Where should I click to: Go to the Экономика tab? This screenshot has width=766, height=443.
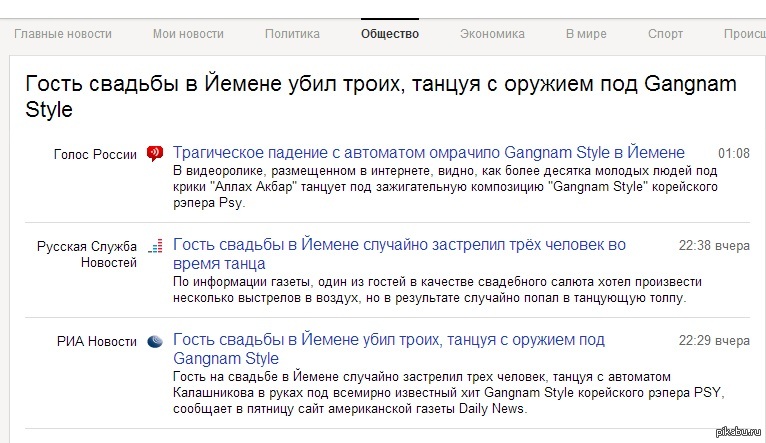pyautogui.click(x=492, y=33)
